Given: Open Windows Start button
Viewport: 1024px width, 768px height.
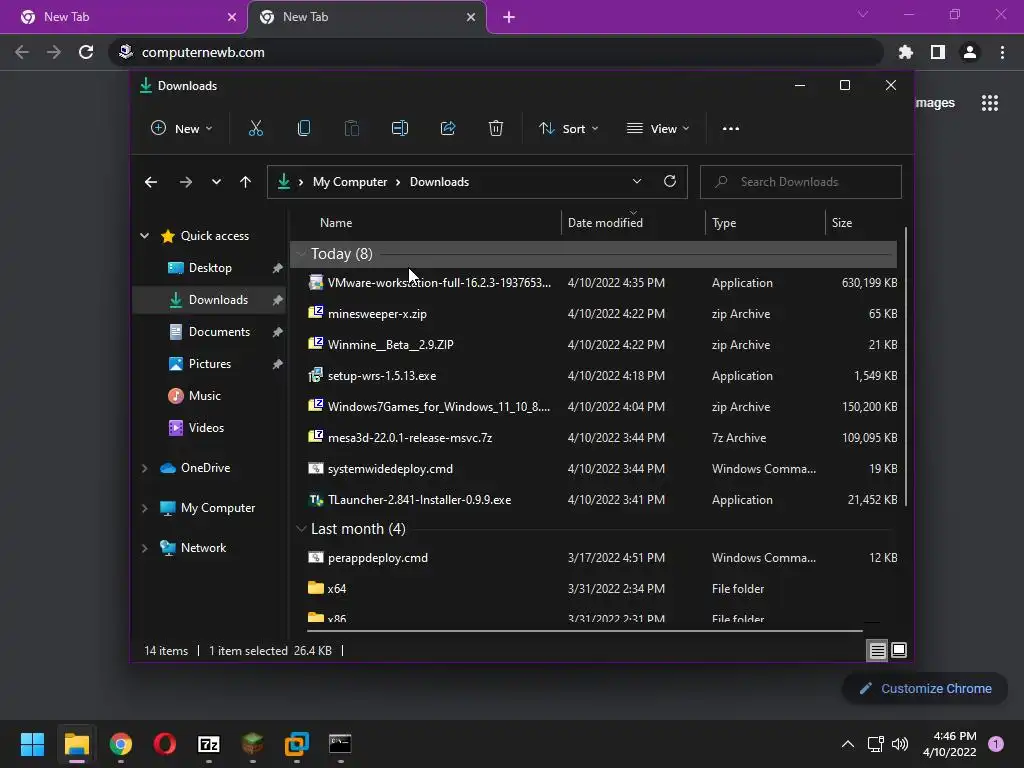Looking at the screenshot, I should (33, 744).
